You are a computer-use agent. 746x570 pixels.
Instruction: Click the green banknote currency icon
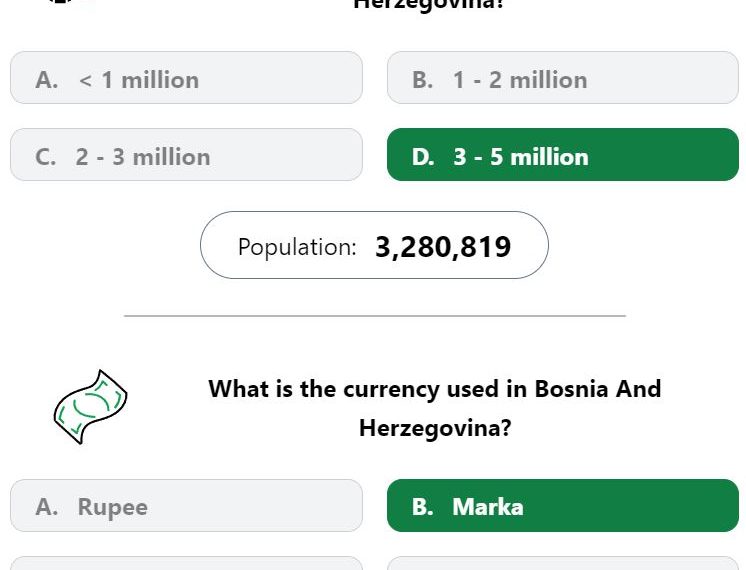coord(90,407)
